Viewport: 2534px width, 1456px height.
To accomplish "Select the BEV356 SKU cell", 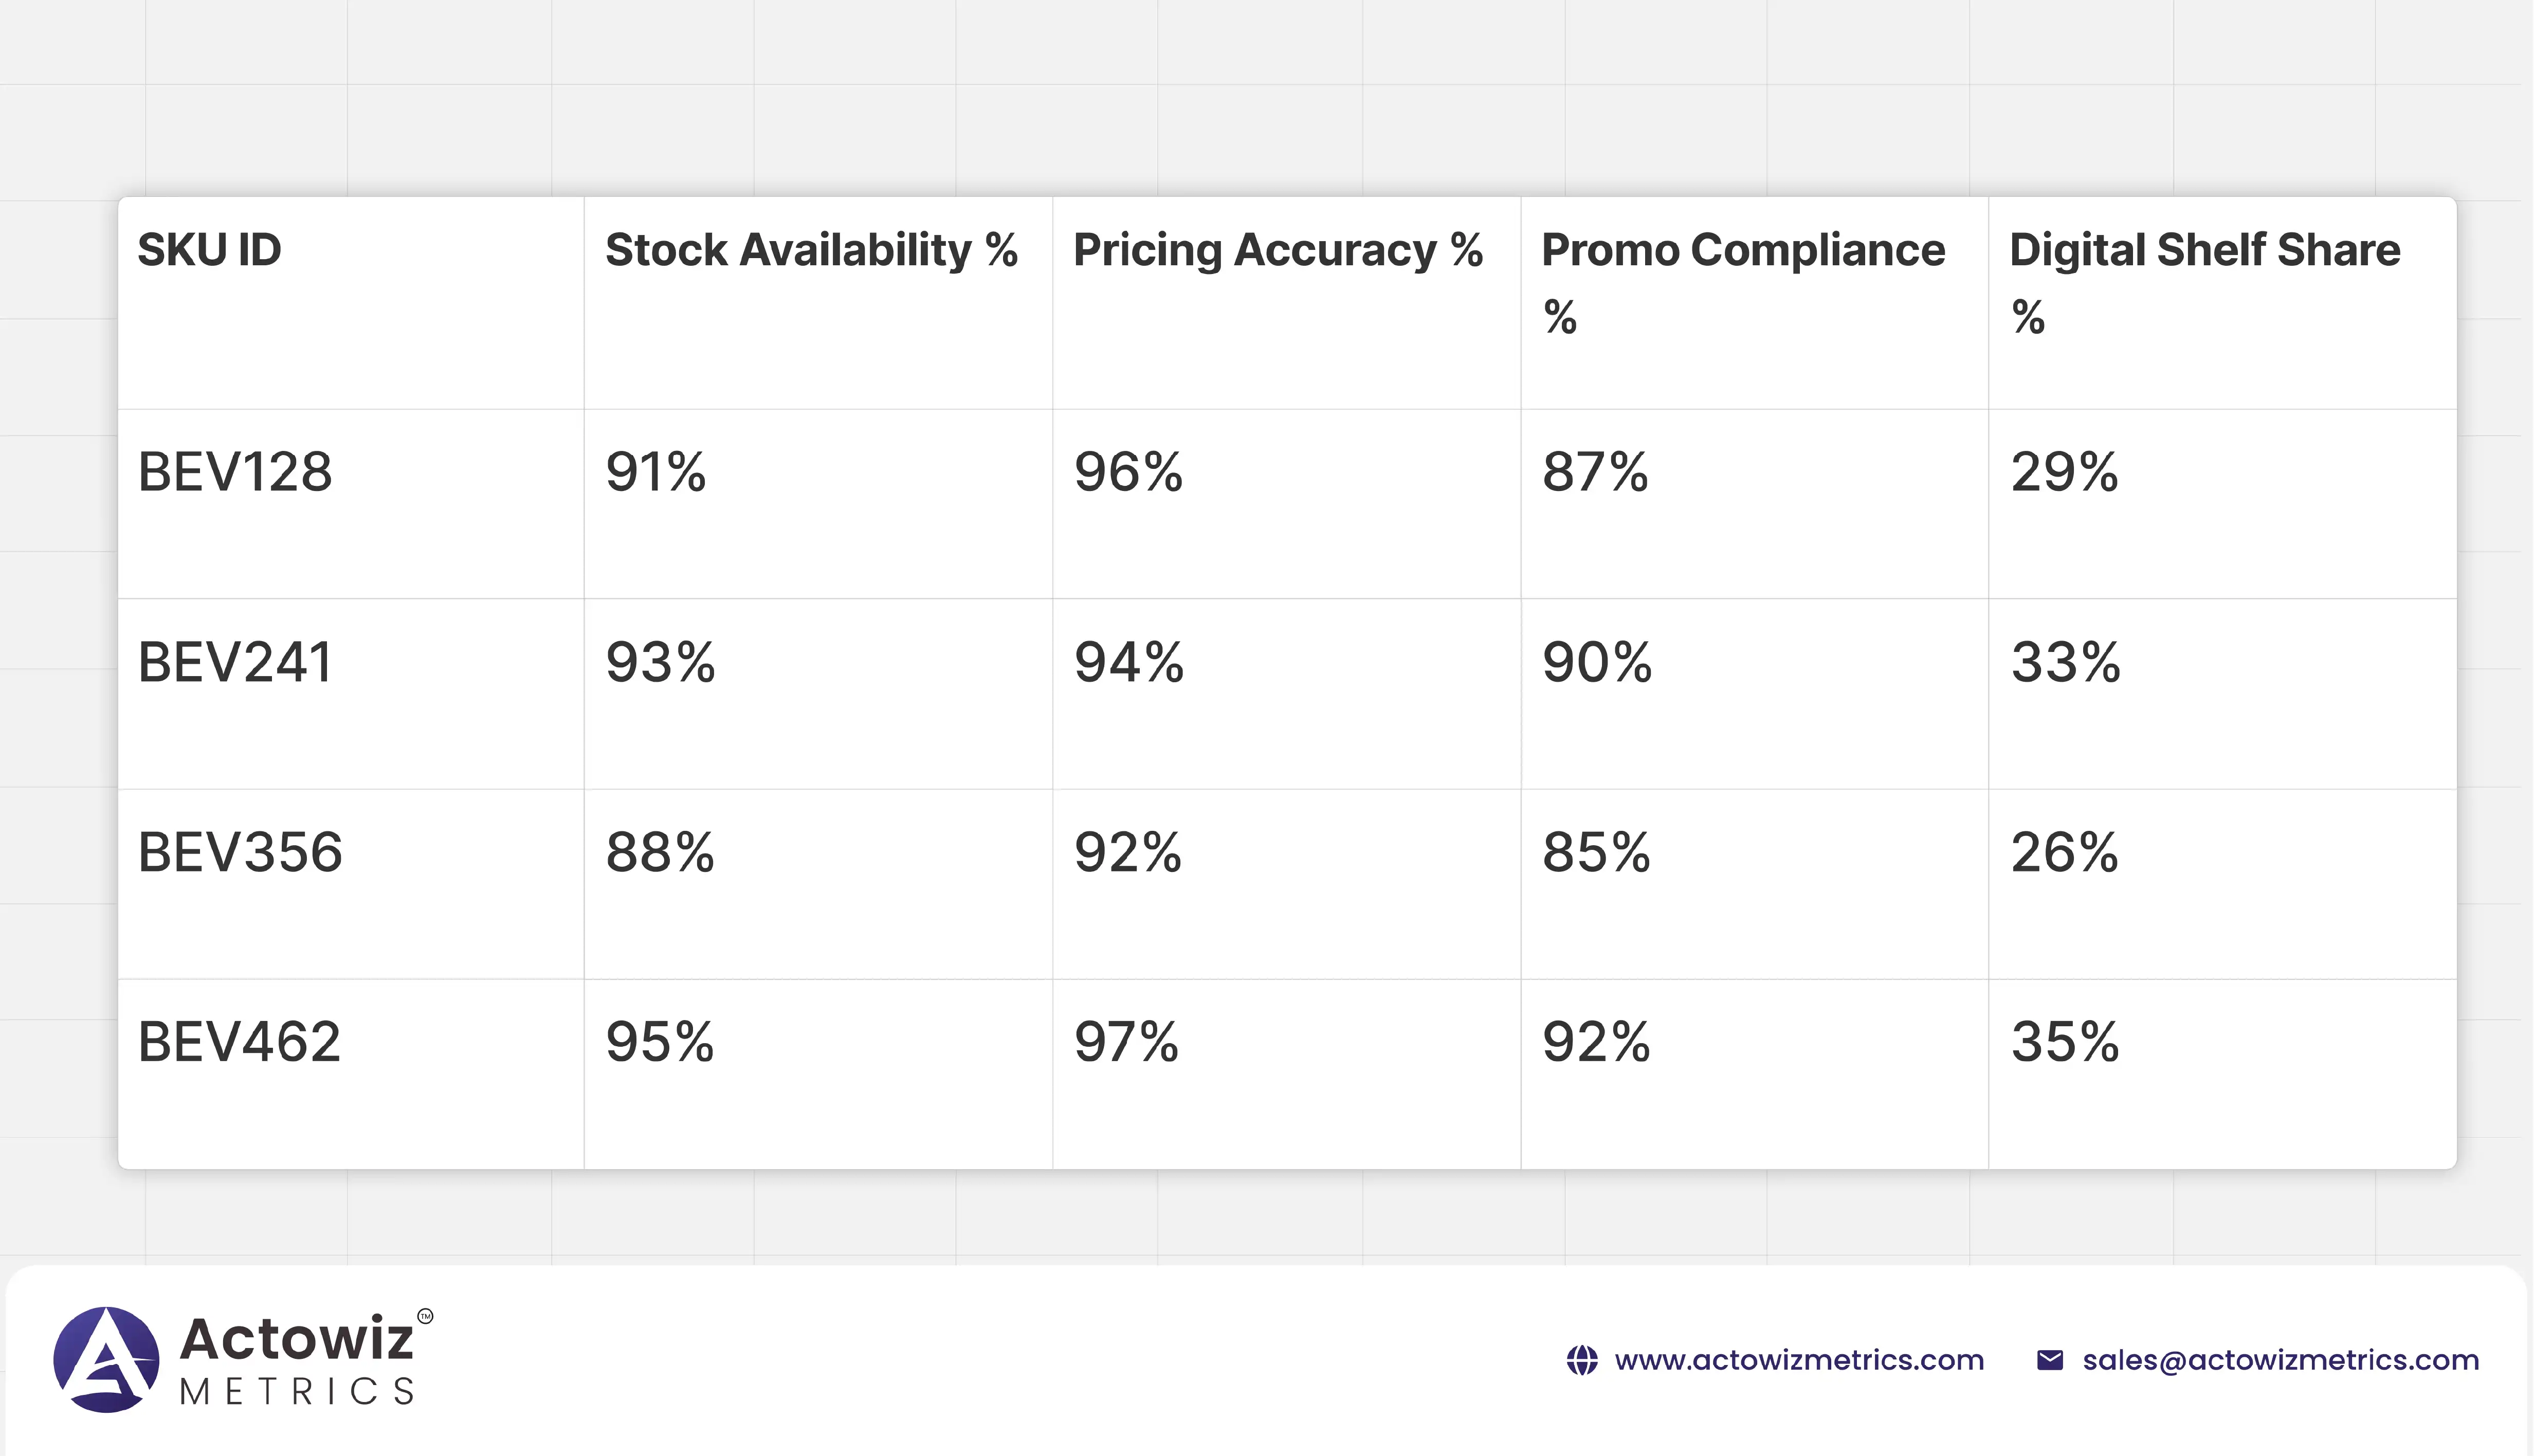I will 240,852.
